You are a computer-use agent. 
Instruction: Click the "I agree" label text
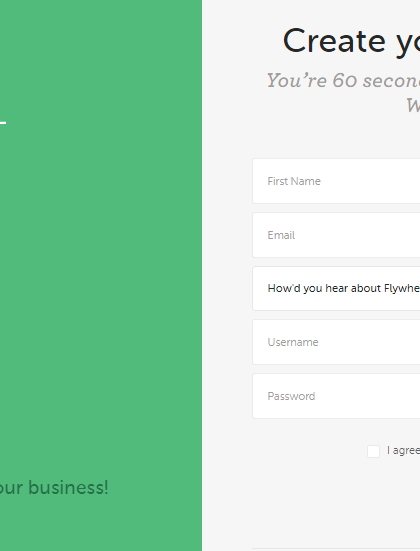[403, 450]
